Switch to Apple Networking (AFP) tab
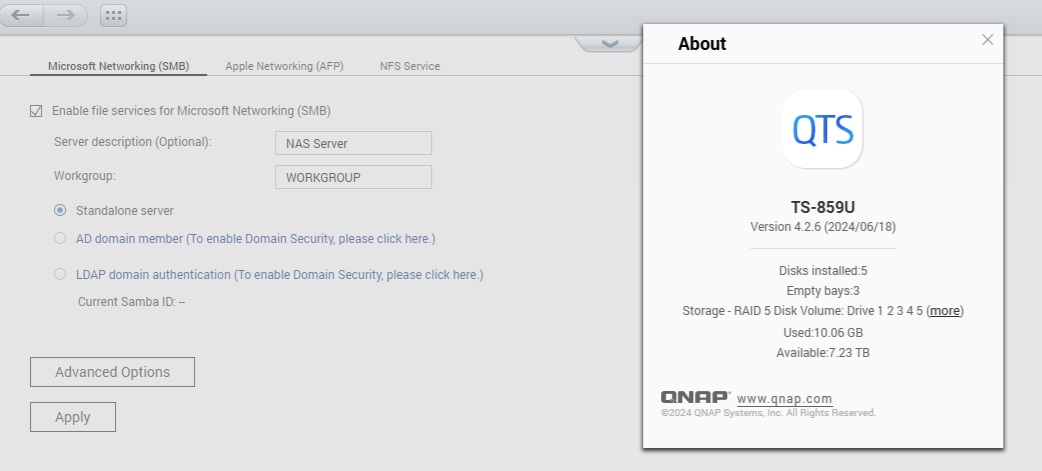1042x471 pixels. coord(284,66)
